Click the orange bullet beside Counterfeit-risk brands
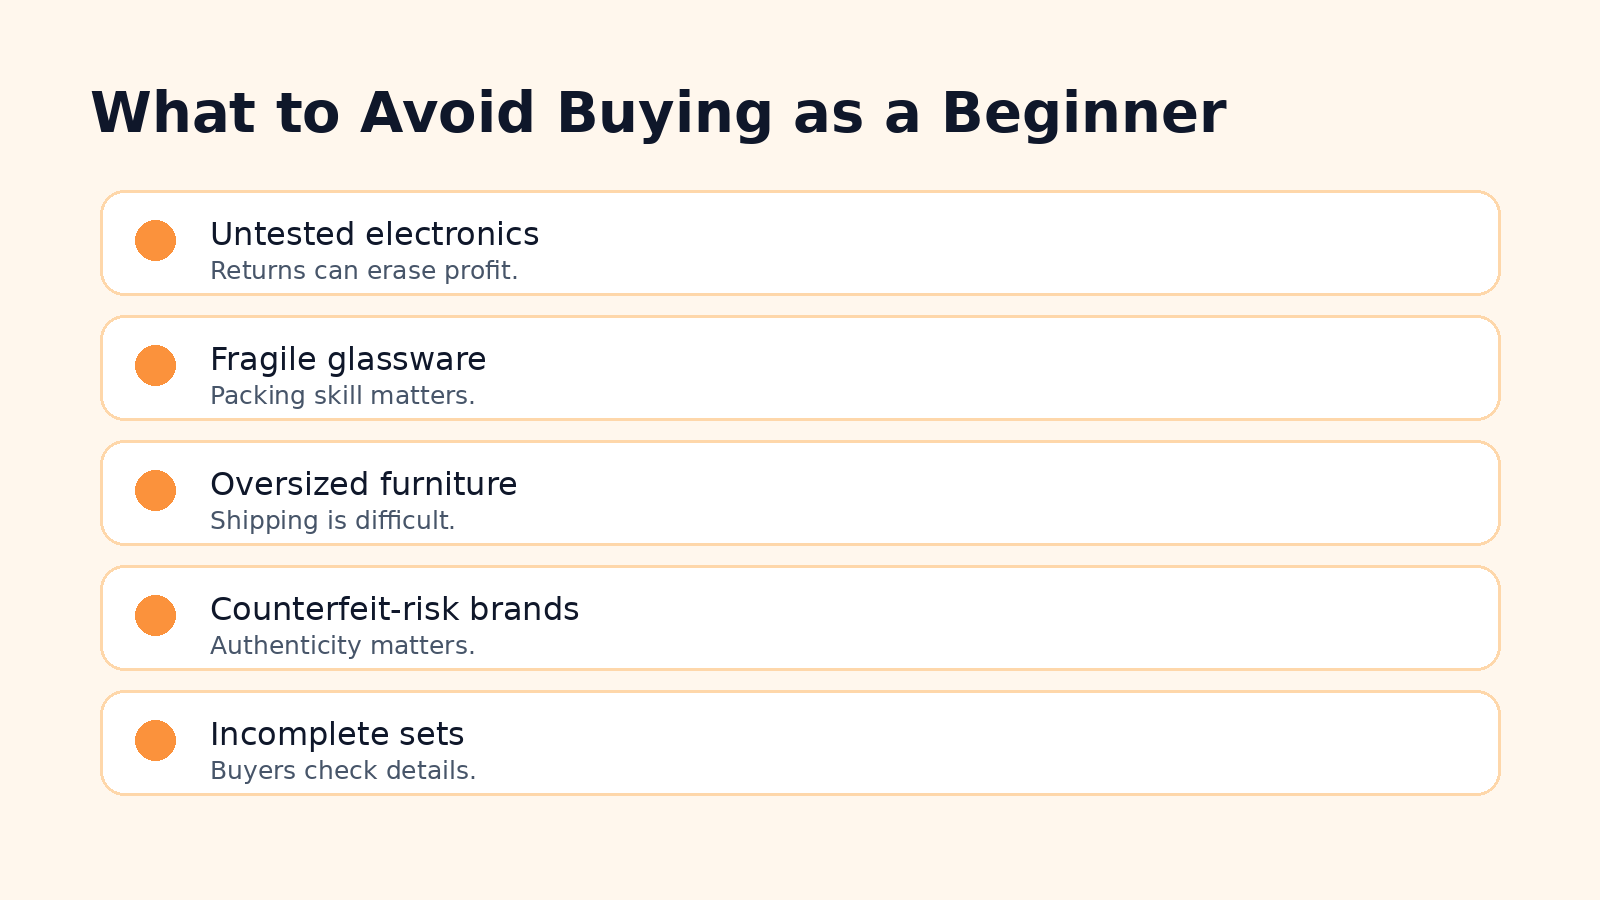The width and height of the screenshot is (1600, 900). tap(155, 616)
